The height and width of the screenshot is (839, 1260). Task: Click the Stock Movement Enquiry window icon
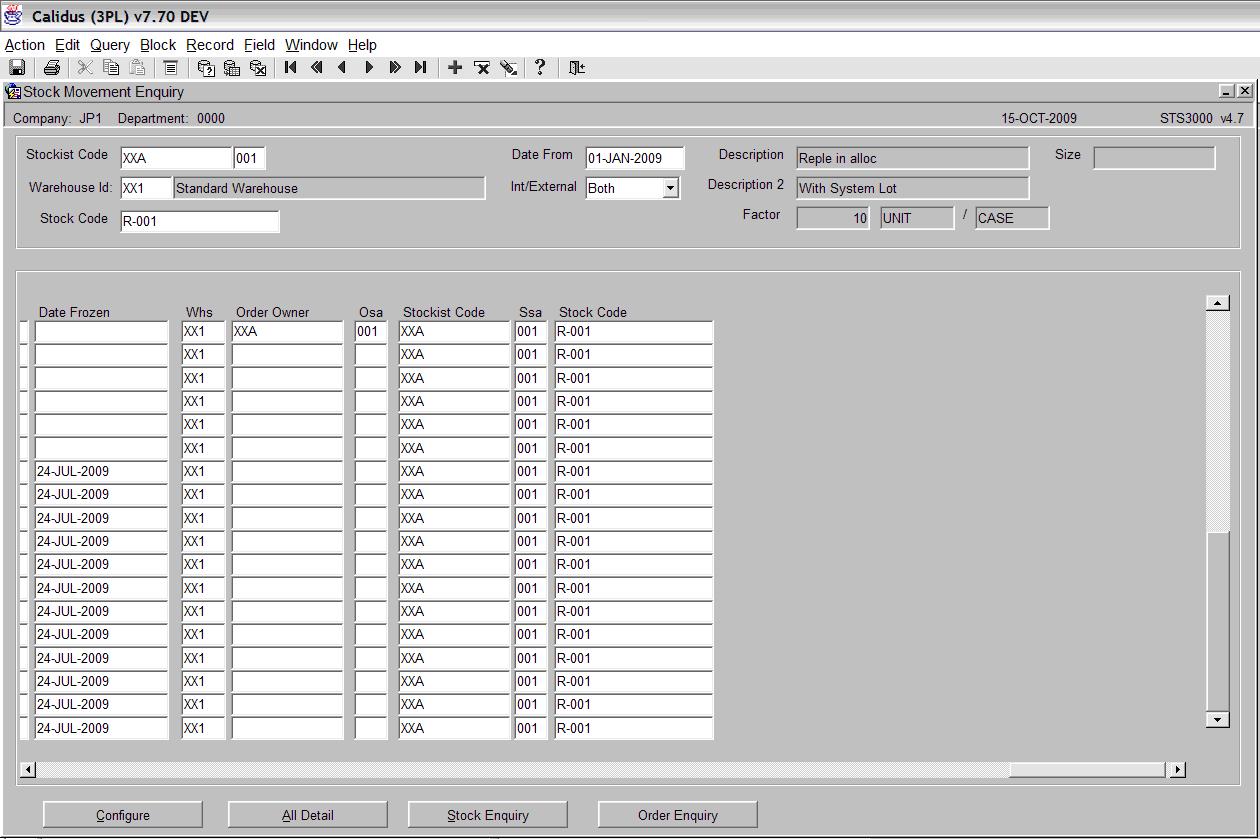(x=13, y=92)
